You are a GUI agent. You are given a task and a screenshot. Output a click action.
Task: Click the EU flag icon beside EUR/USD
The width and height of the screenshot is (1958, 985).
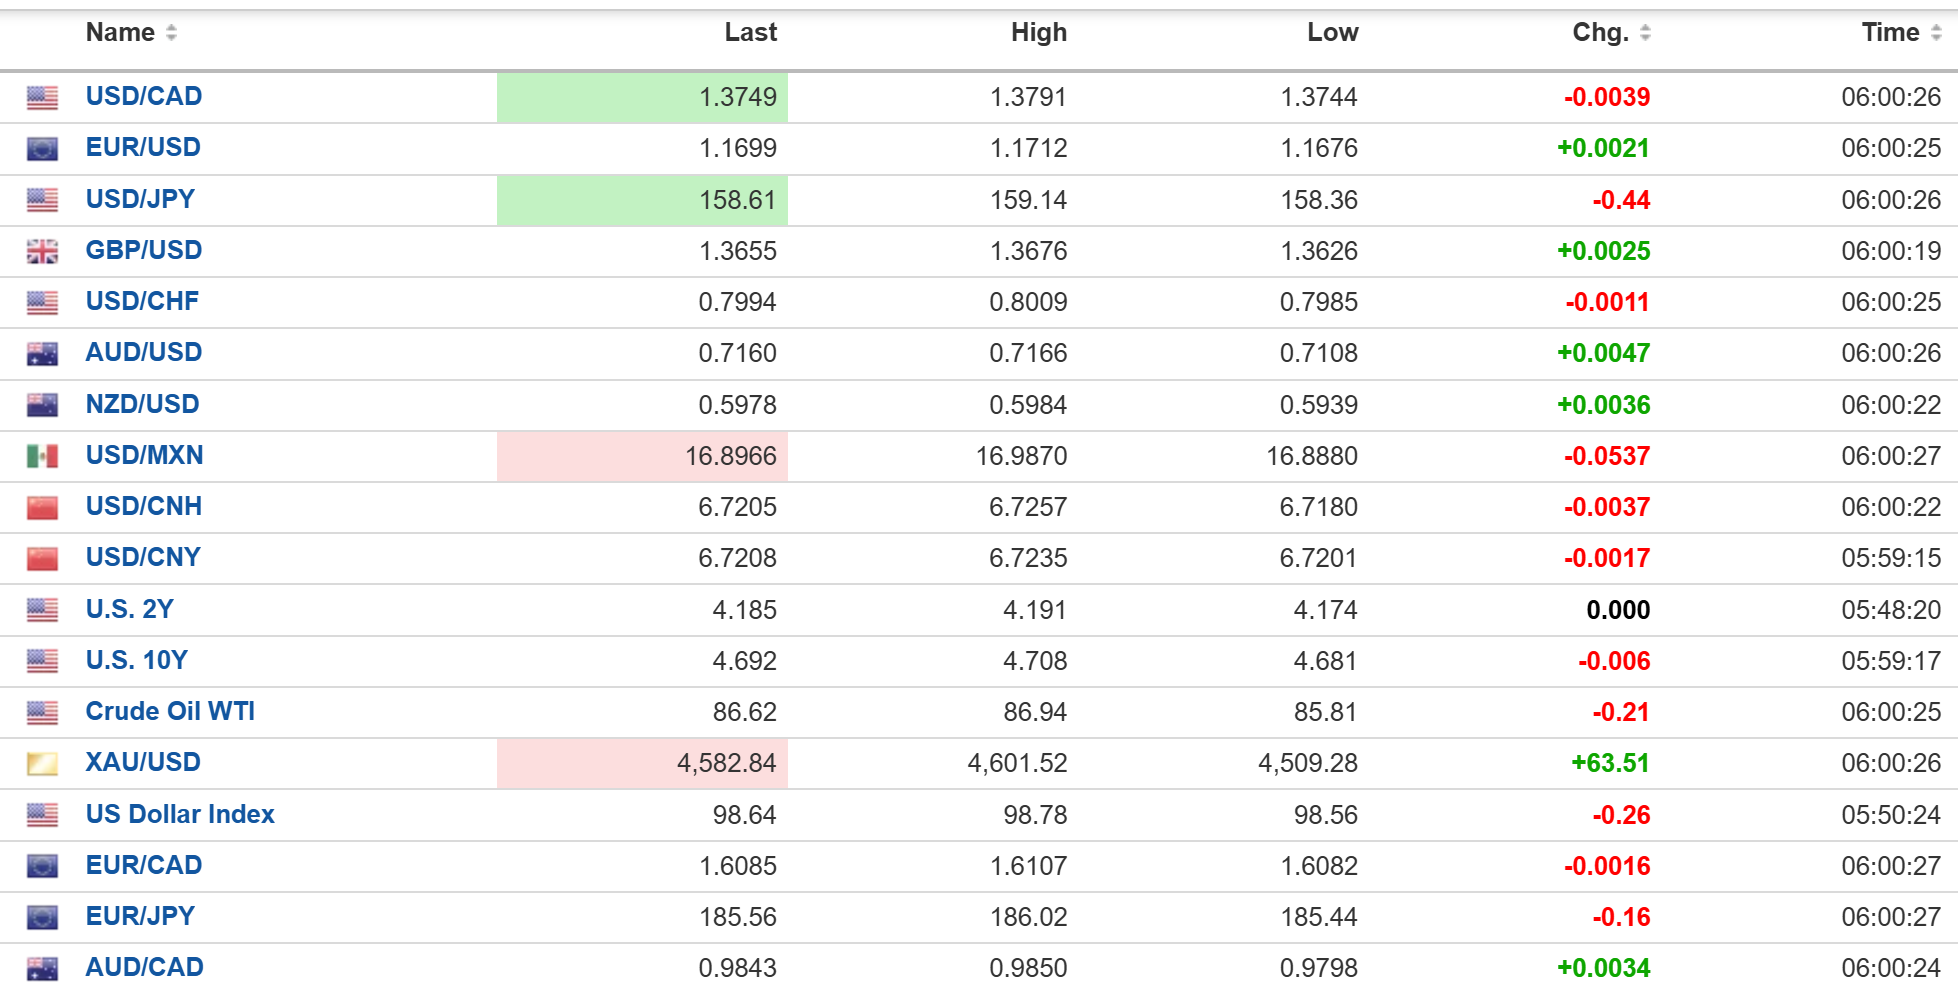[42, 149]
